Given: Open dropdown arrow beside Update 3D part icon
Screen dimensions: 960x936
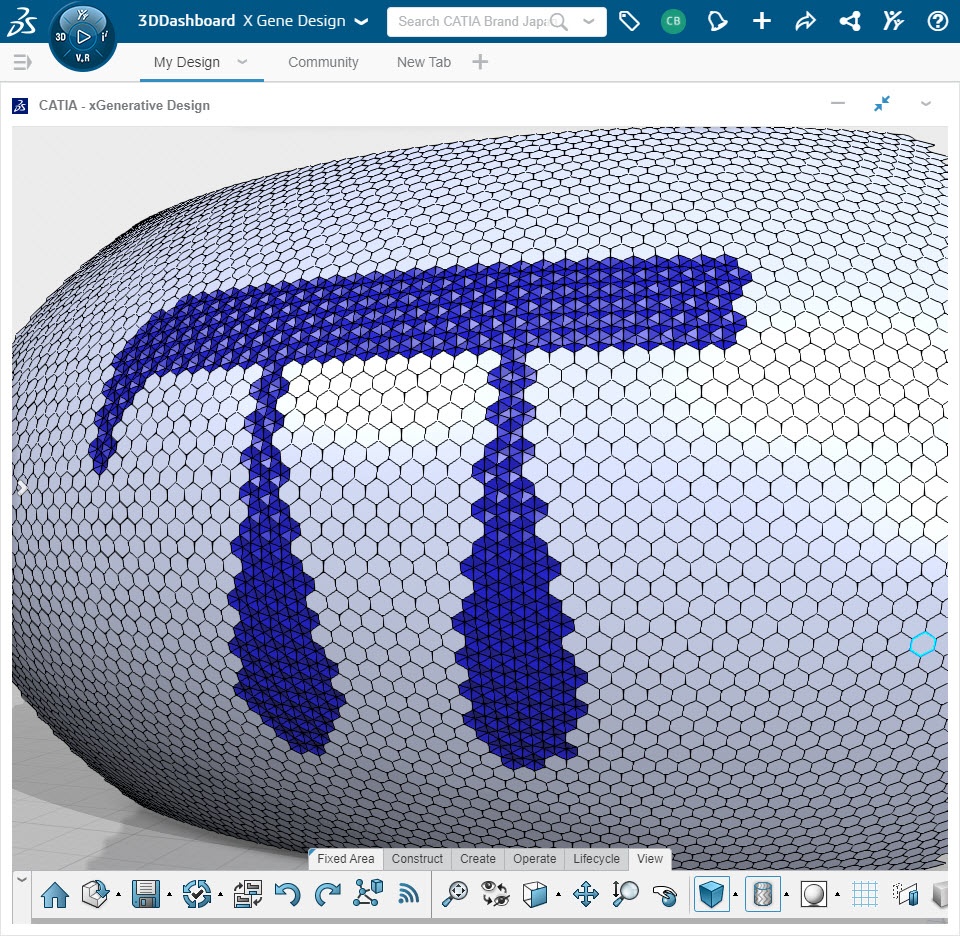Looking at the screenshot, I should [x=118, y=895].
